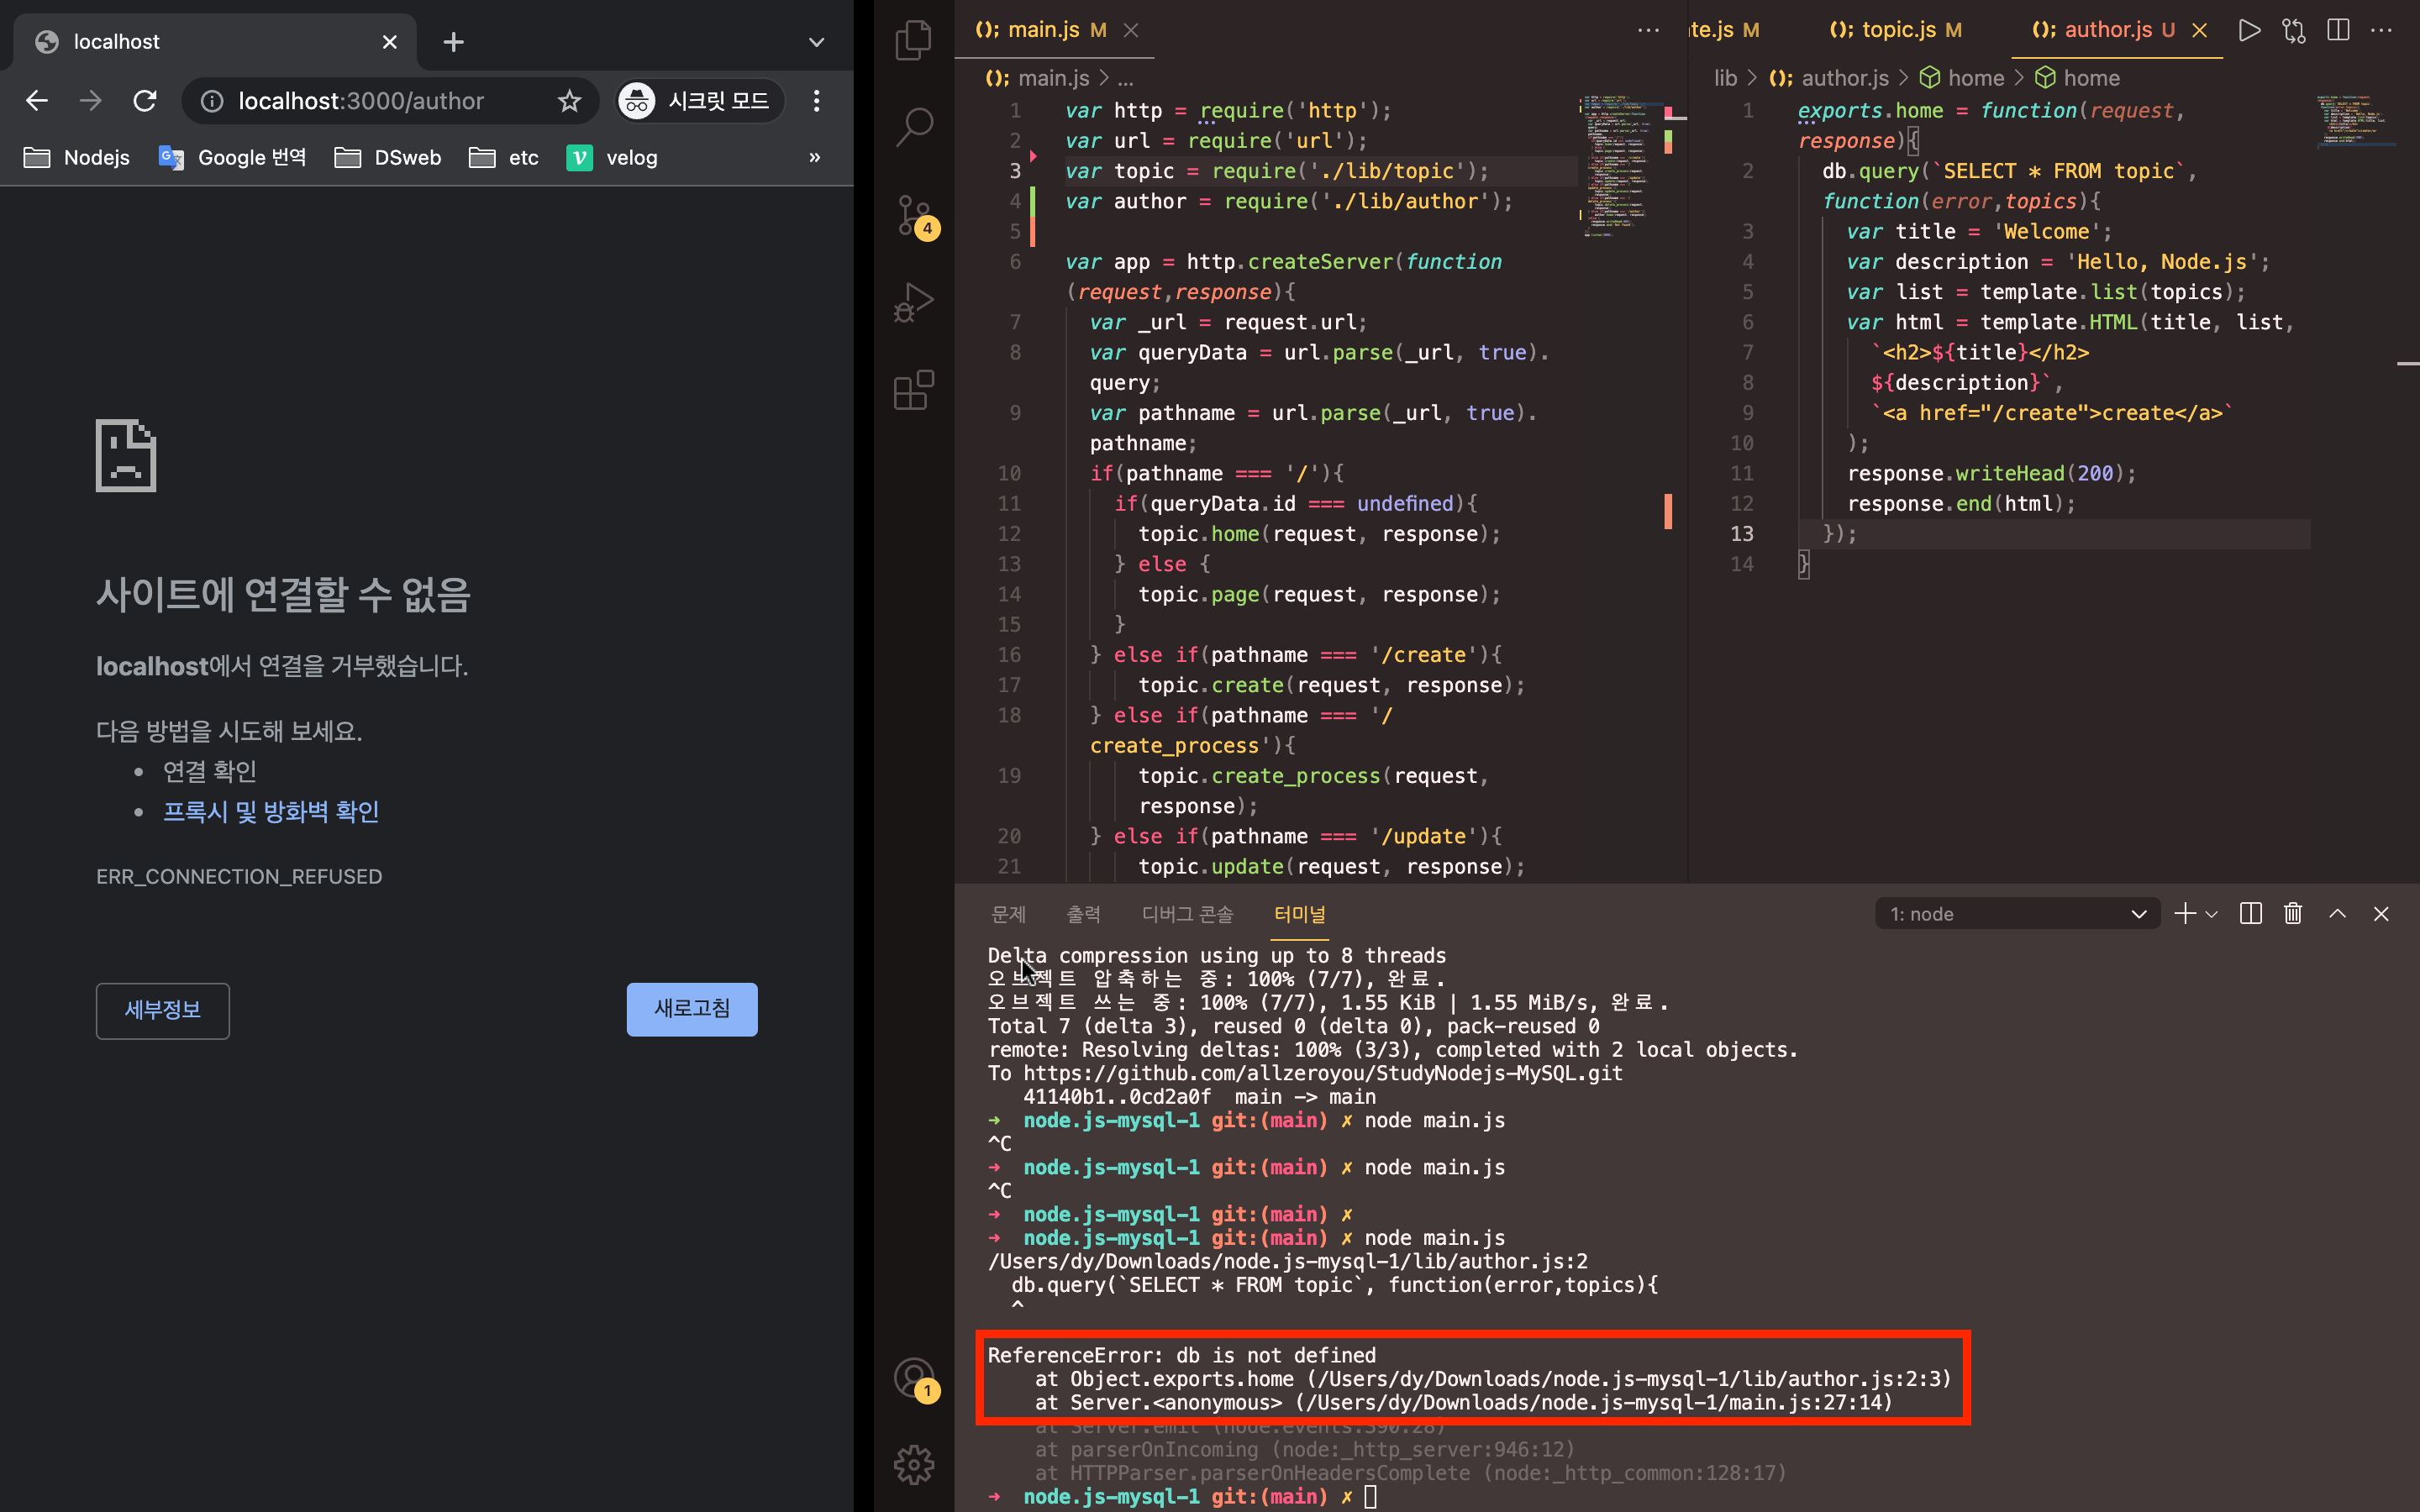Open the 프록시 및 방화벽 확인 link
The image size is (2420, 1512).
tap(271, 811)
